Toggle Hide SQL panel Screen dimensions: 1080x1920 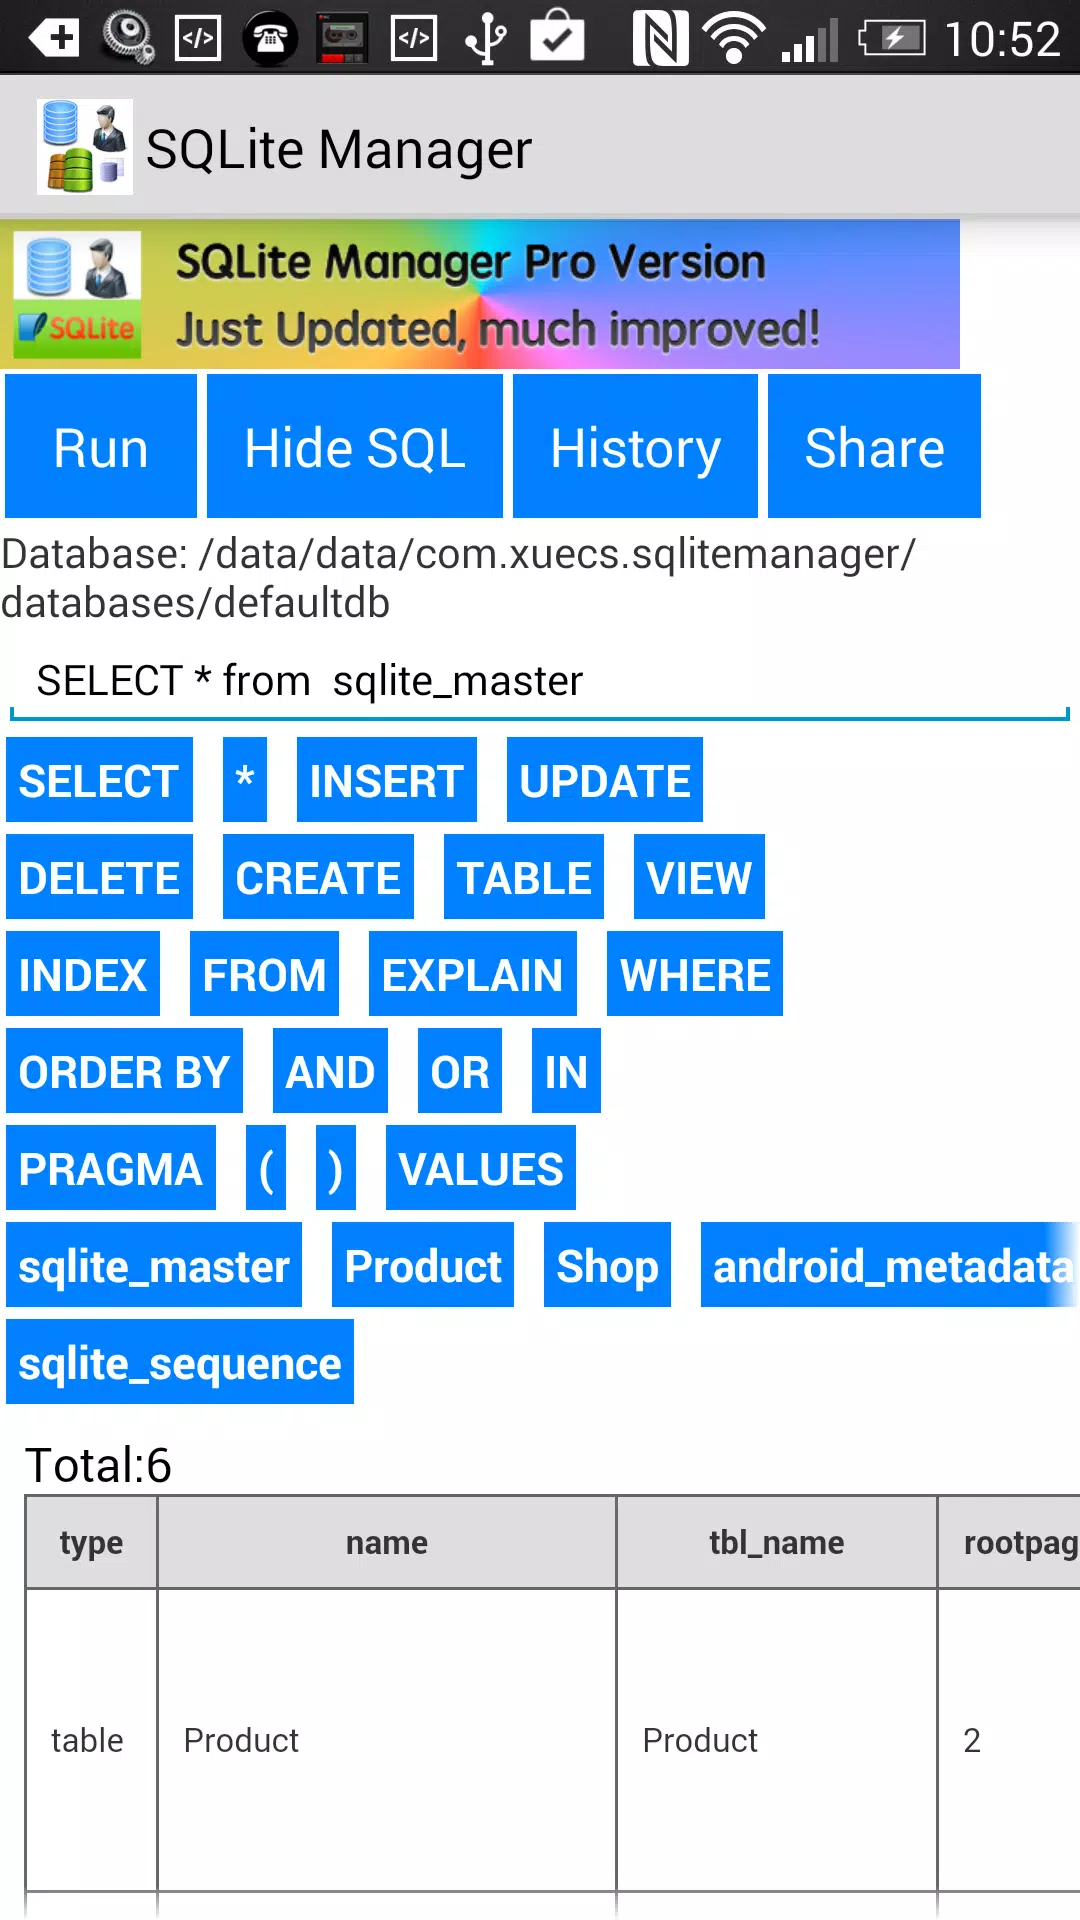[x=355, y=446]
